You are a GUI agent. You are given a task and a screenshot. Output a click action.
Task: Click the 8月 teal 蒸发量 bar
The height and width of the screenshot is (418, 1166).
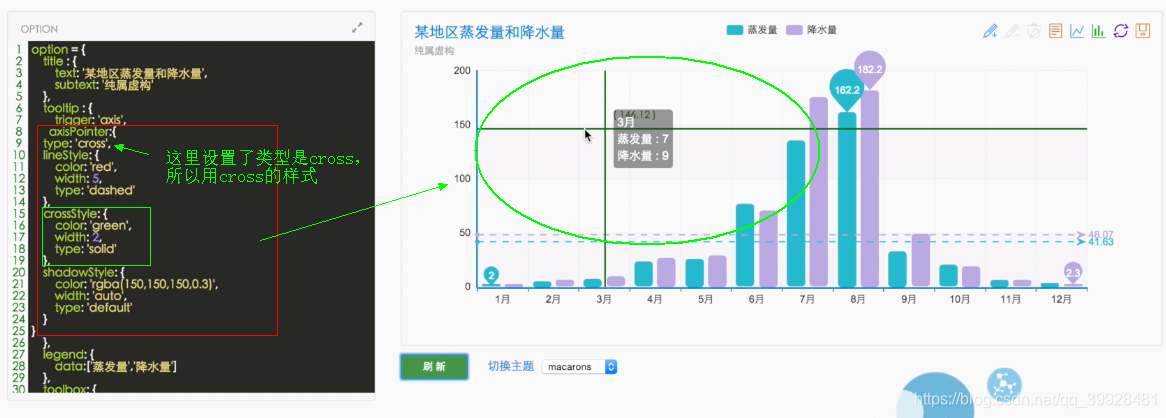[x=847, y=199]
